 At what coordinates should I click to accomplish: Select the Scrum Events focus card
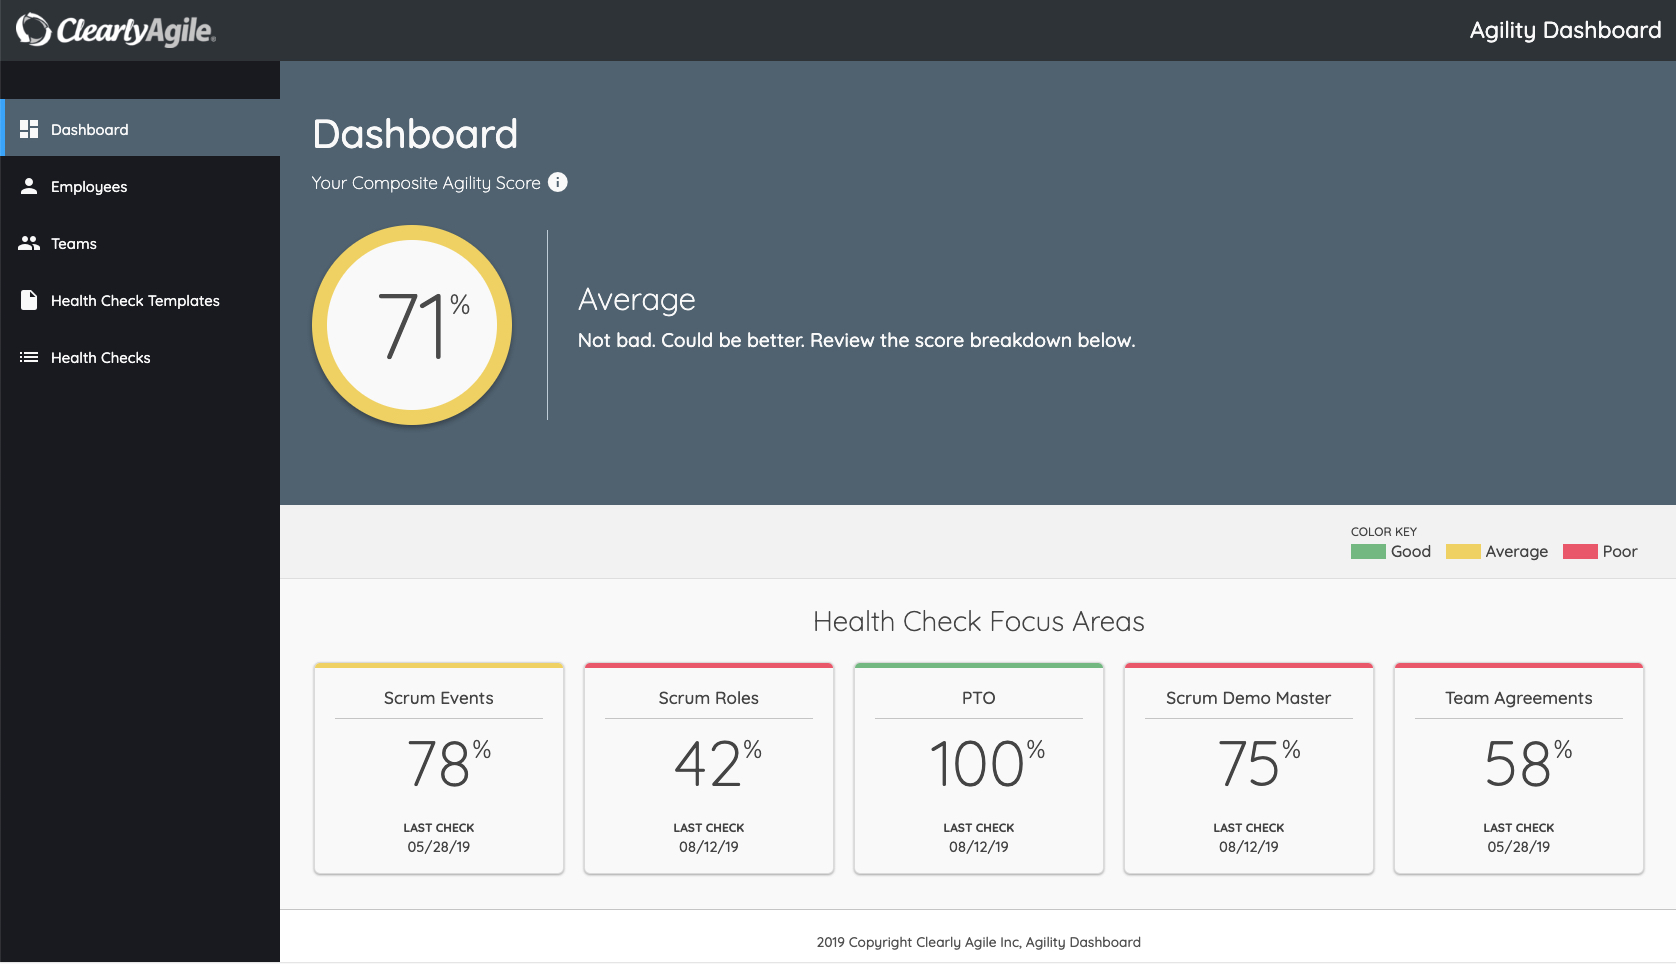click(x=438, y=768)
